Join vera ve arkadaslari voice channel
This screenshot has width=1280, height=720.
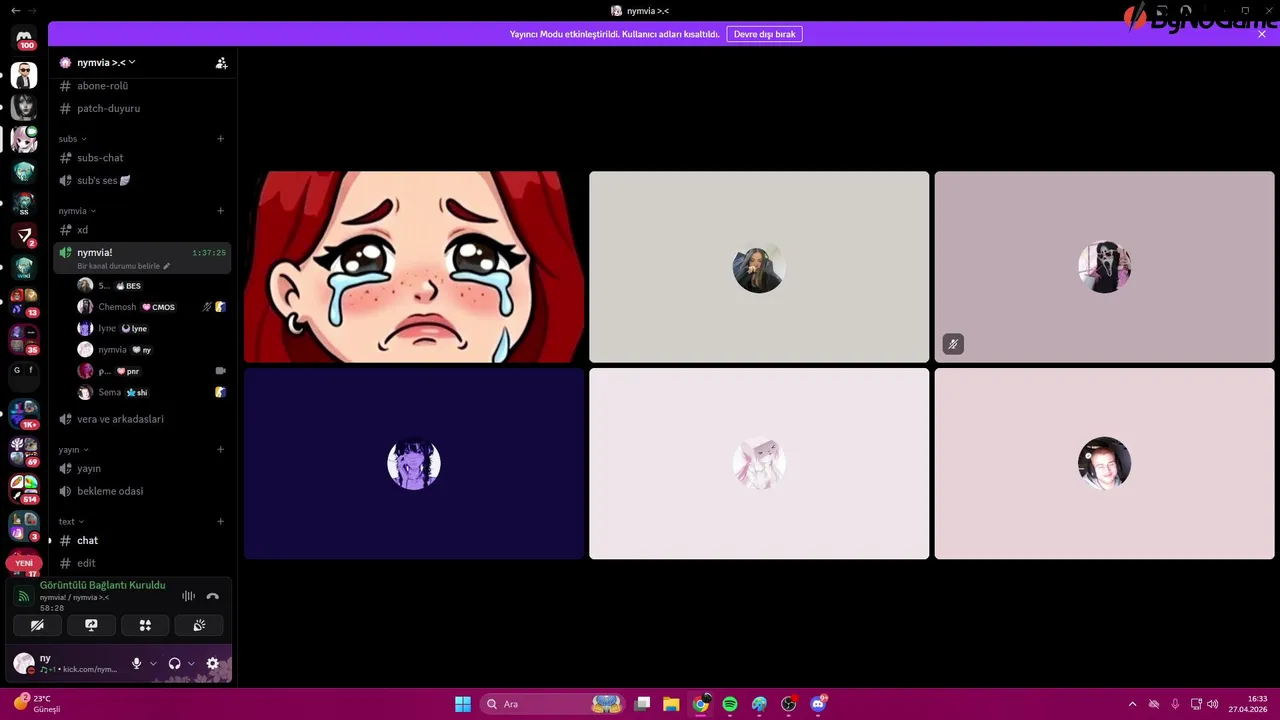click(x=142, y=419)
